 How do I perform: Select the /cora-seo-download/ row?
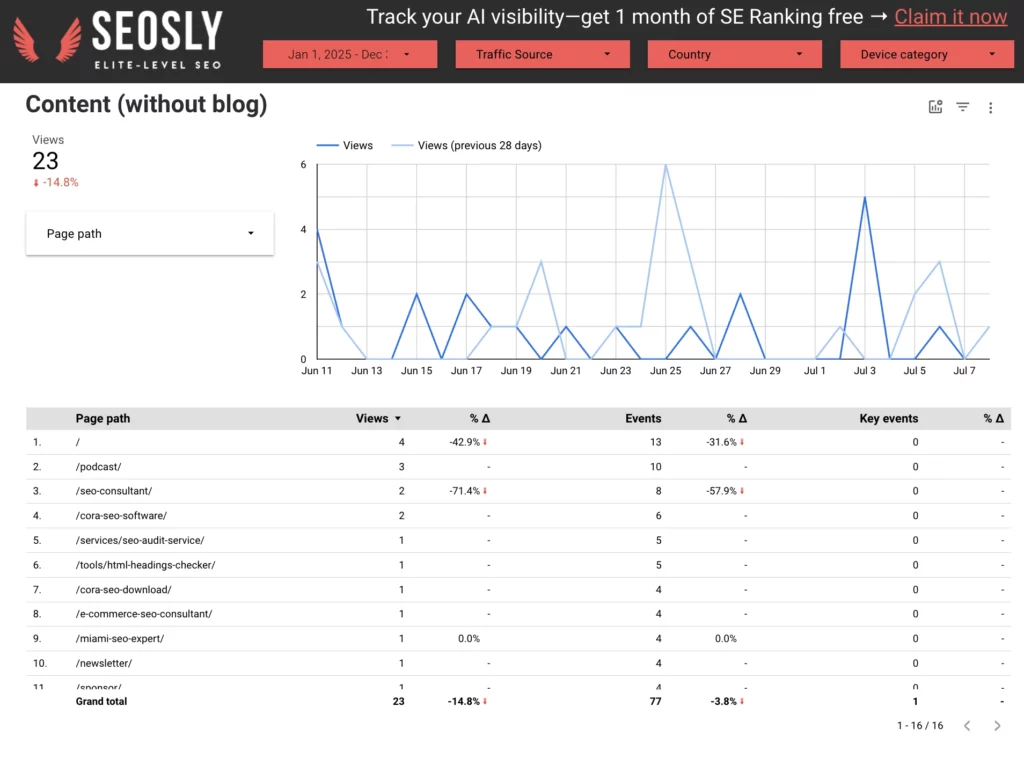click(519, 589)
